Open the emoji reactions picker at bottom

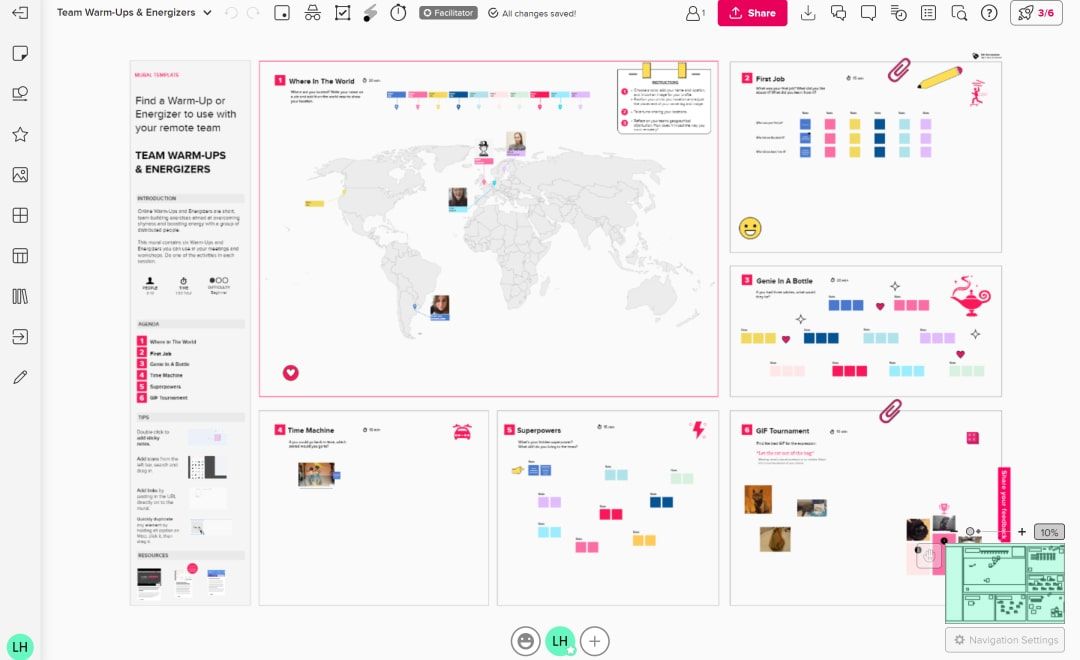(525, 641)
